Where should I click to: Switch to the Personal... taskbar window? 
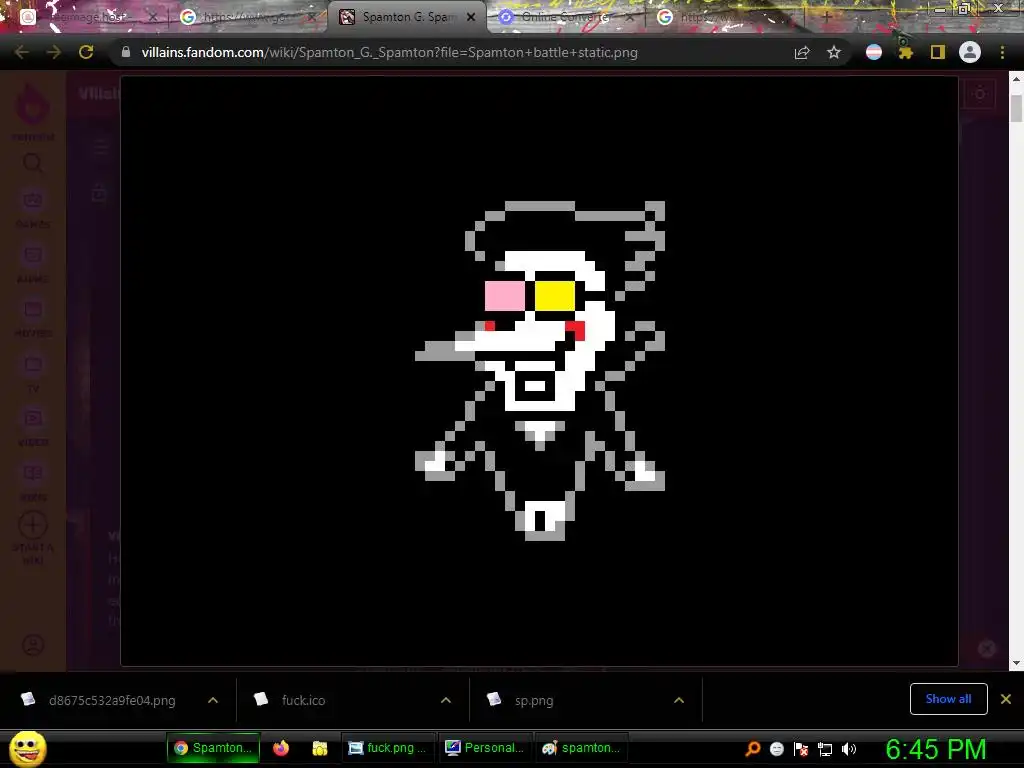484,748
